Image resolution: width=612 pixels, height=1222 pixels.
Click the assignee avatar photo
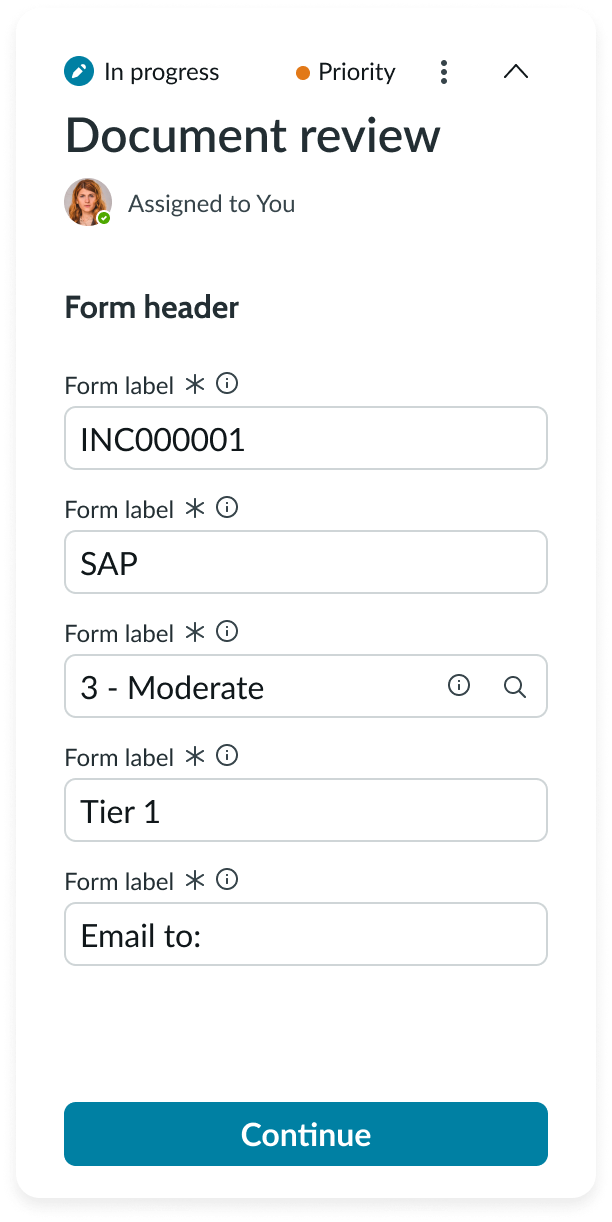(88, 202)
